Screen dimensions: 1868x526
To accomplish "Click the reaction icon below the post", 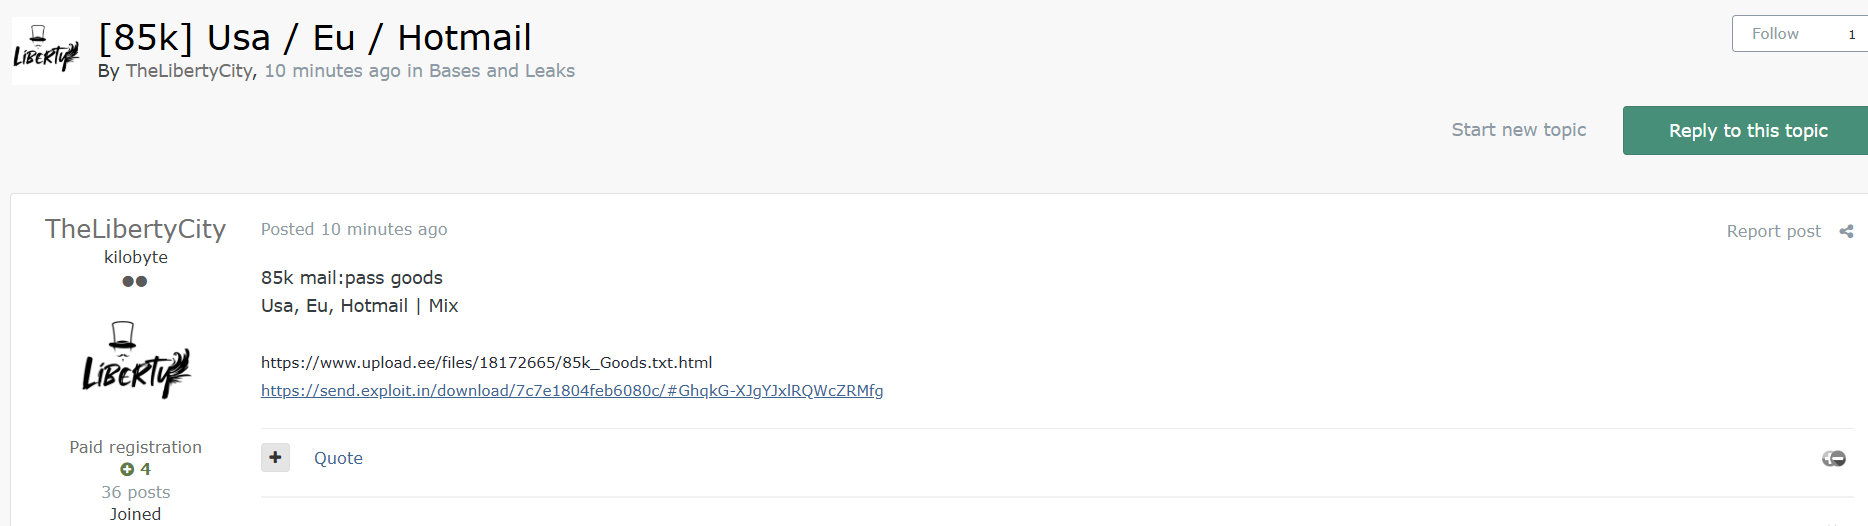I will pos(1834,458).
